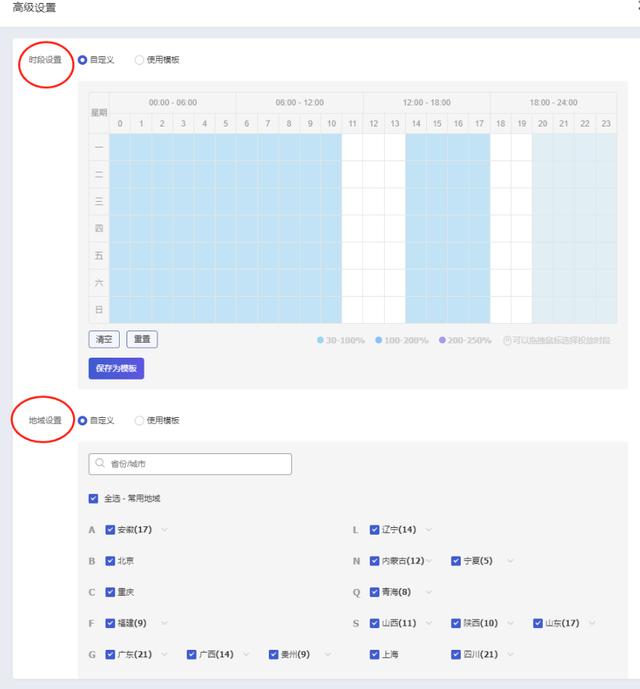Screen dimensions: 640x689
Task: Uncheck the 山东(17) checkbox
Action: 538,623
